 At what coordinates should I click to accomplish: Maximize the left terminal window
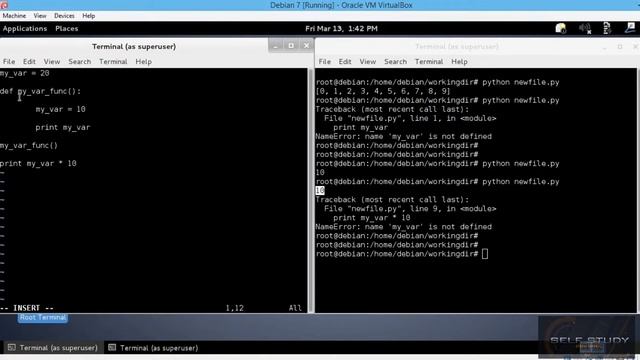[291, 46]
